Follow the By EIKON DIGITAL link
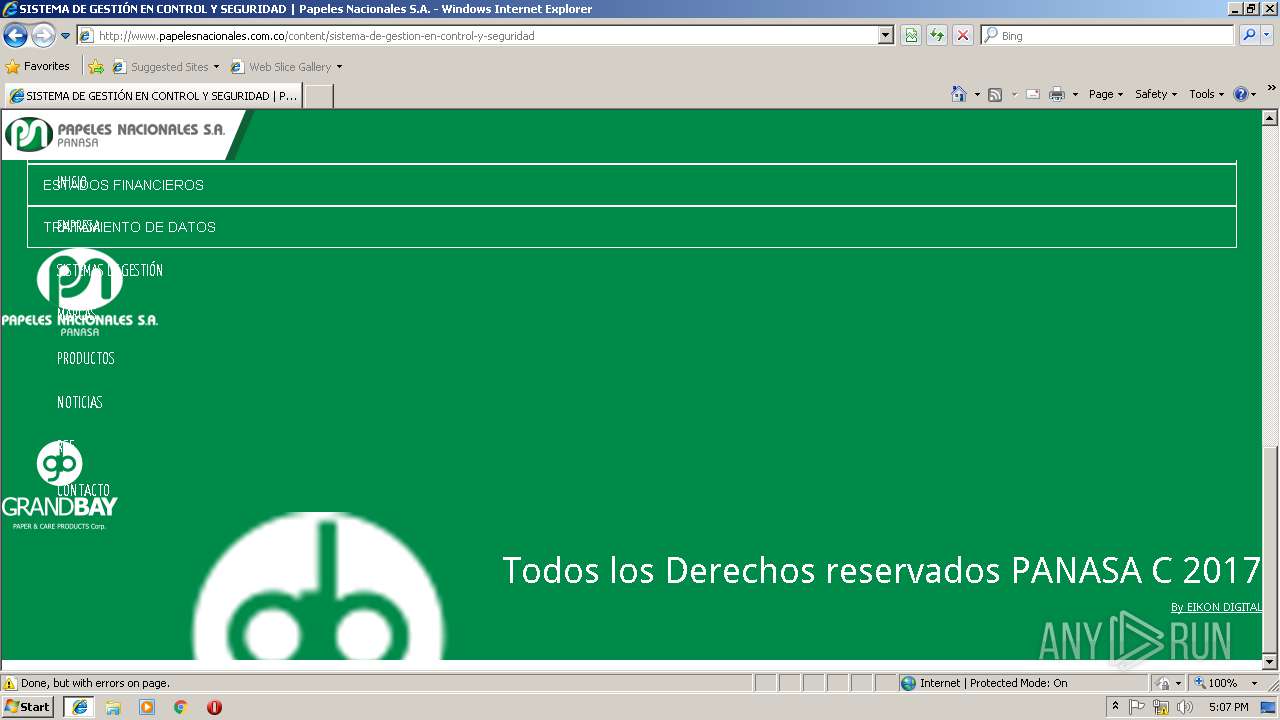 pyautogui.click(x=1216, y=607)
